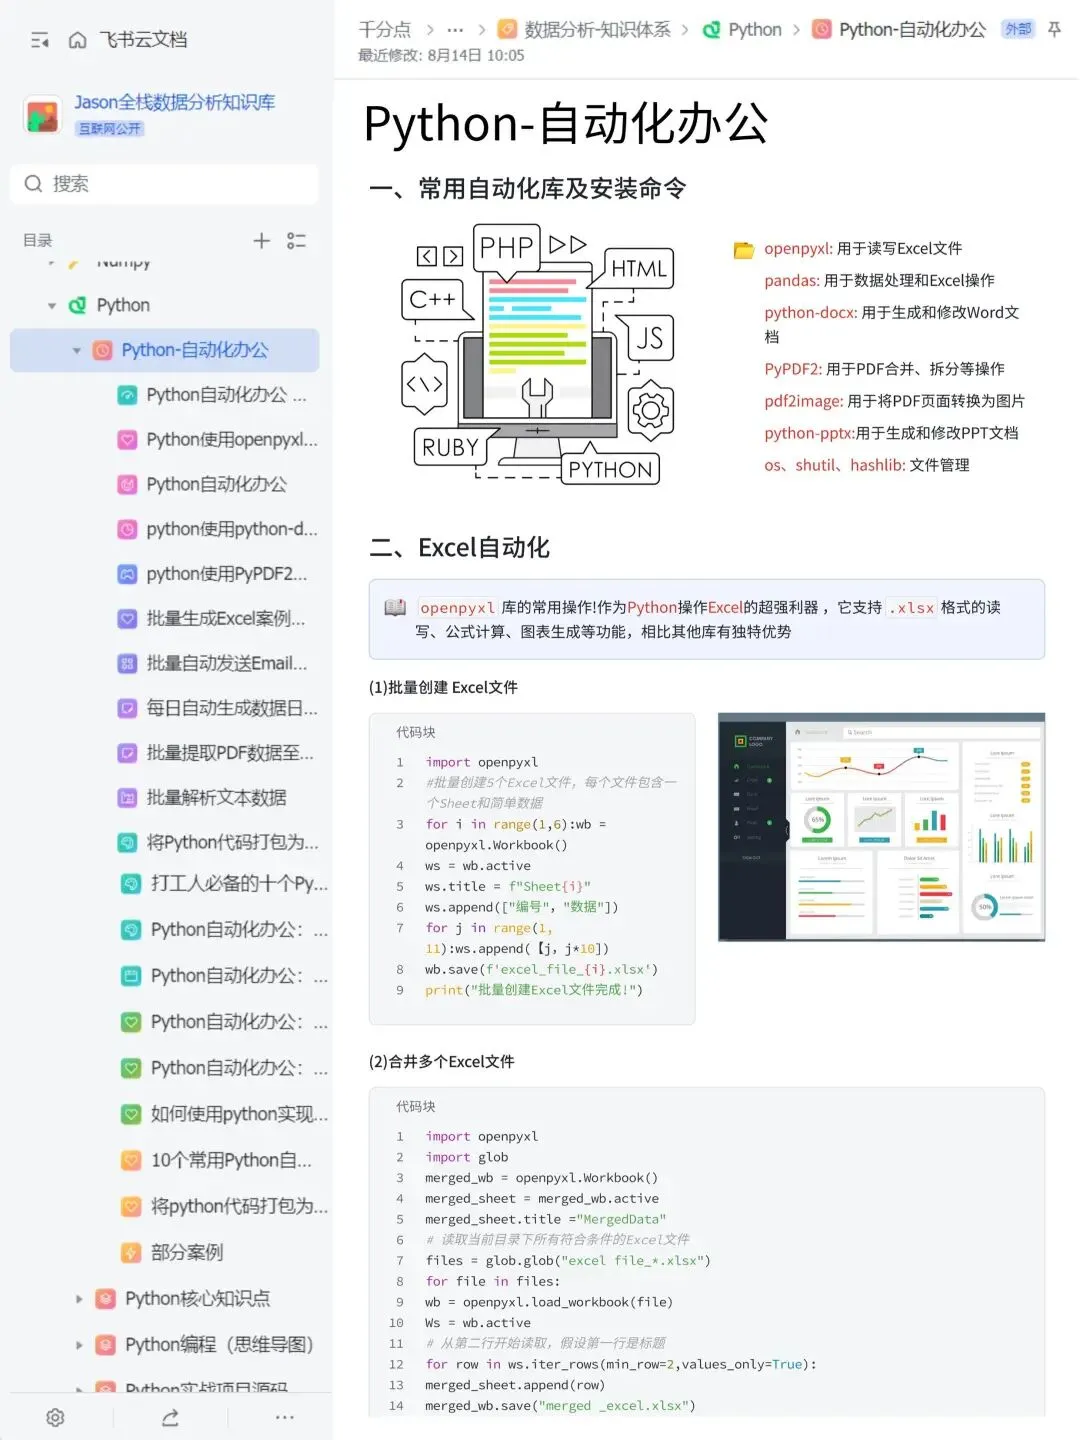Click the dashboard screenshot image

click(881, 827)
